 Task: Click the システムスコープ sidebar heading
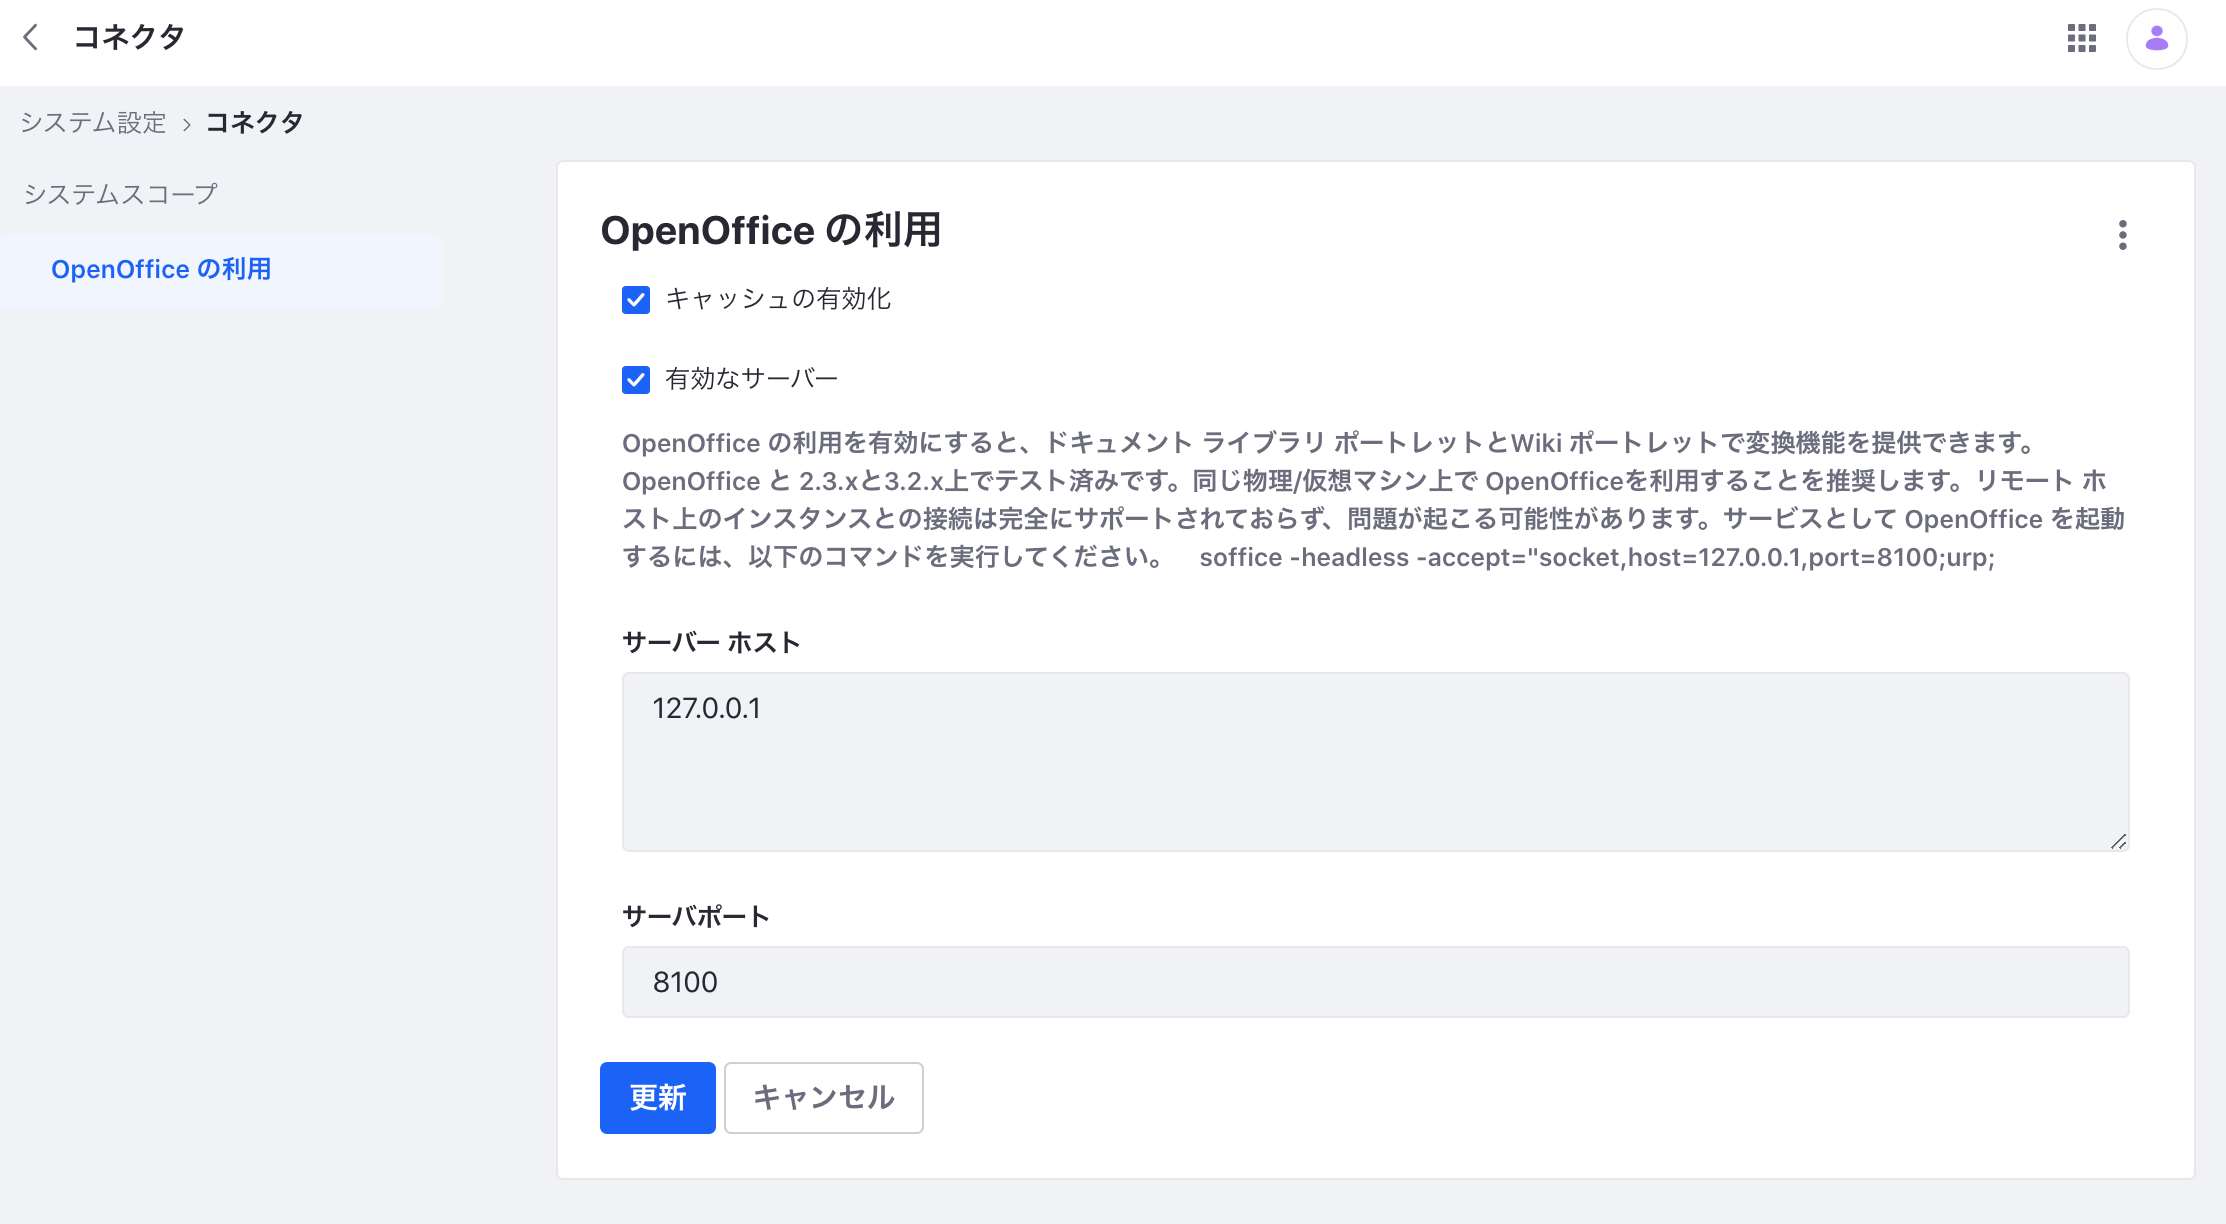coord(120,194)
